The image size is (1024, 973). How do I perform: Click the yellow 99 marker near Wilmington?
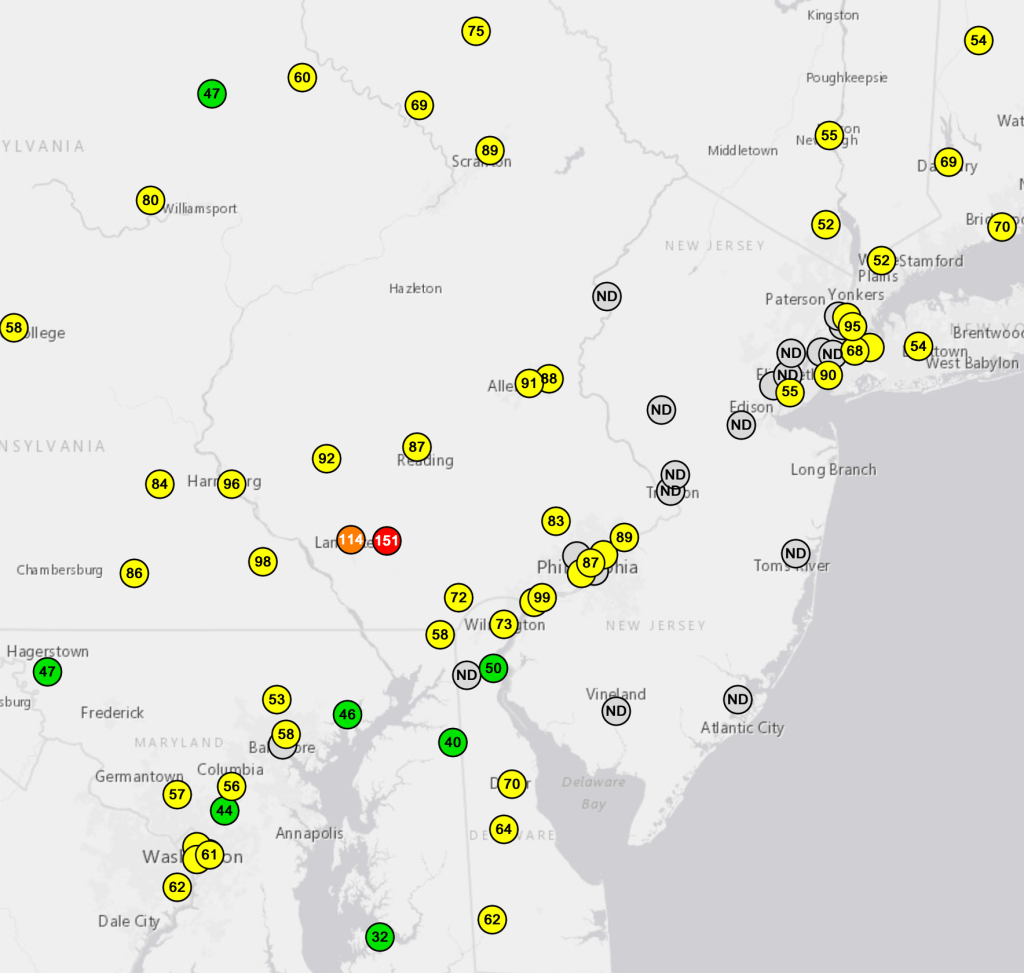pyautogui.click(x=542, y=598)
